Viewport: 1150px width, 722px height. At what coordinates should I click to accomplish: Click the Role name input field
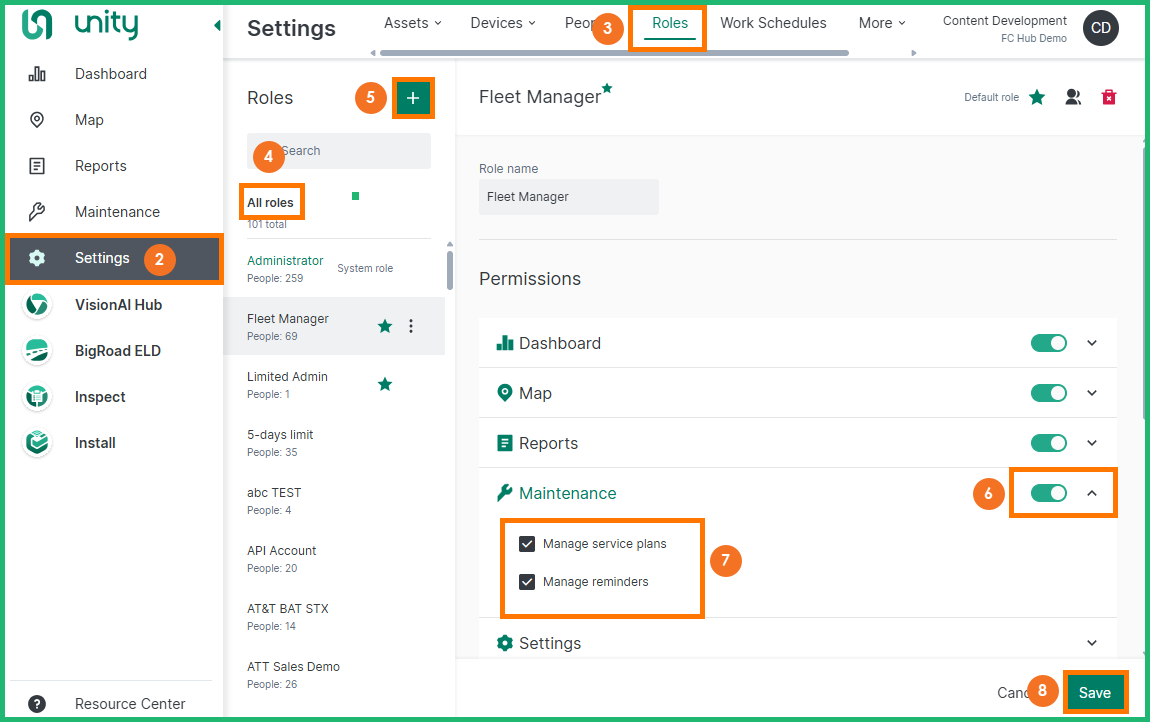point(568,197)
